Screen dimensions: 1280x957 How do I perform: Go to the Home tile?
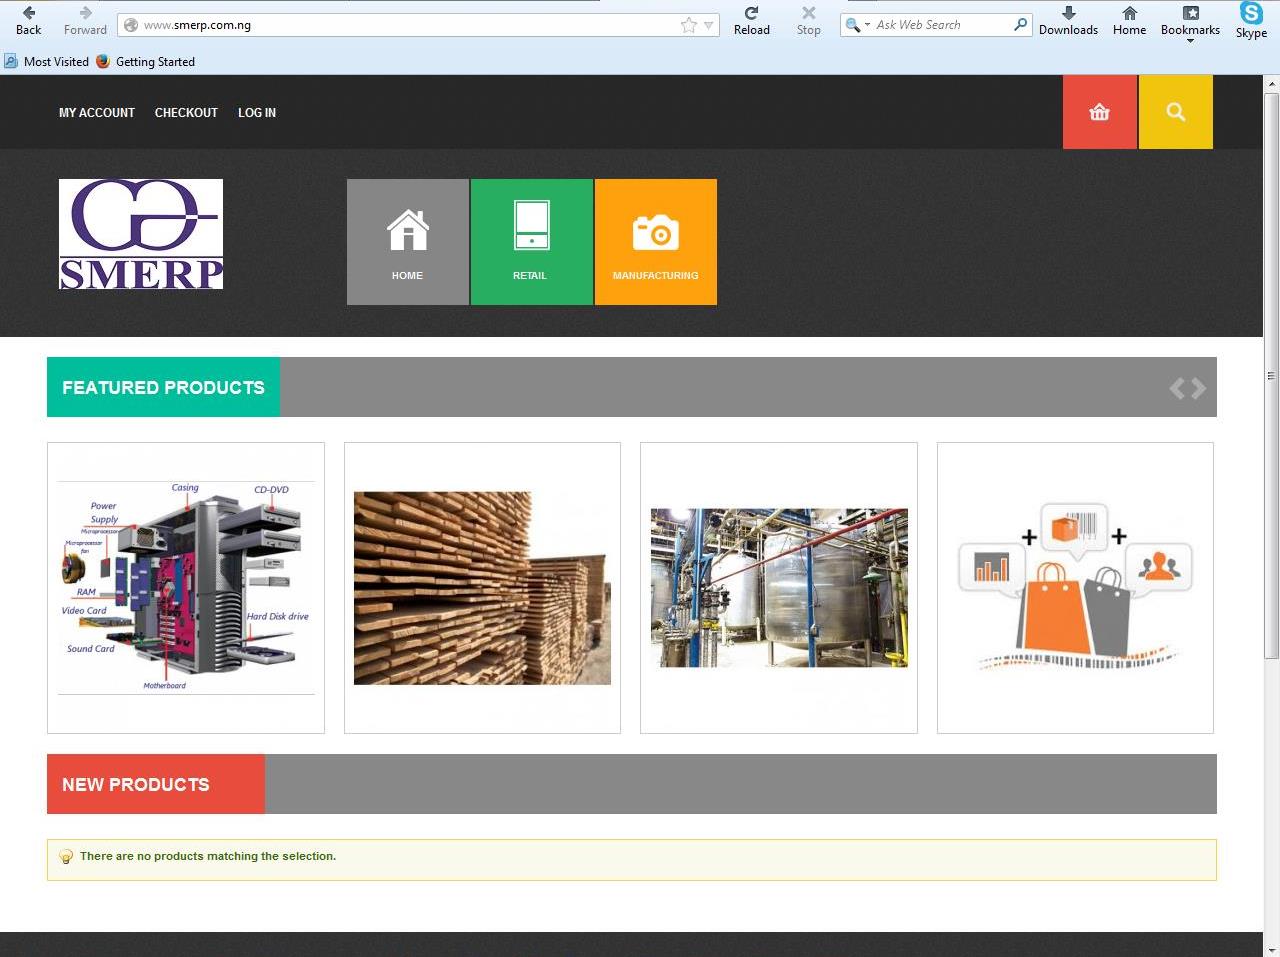(407, 242)
